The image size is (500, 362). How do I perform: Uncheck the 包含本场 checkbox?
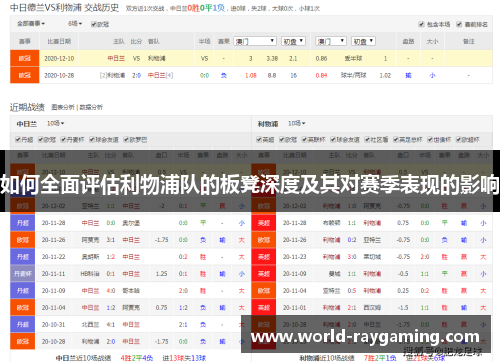421,24
